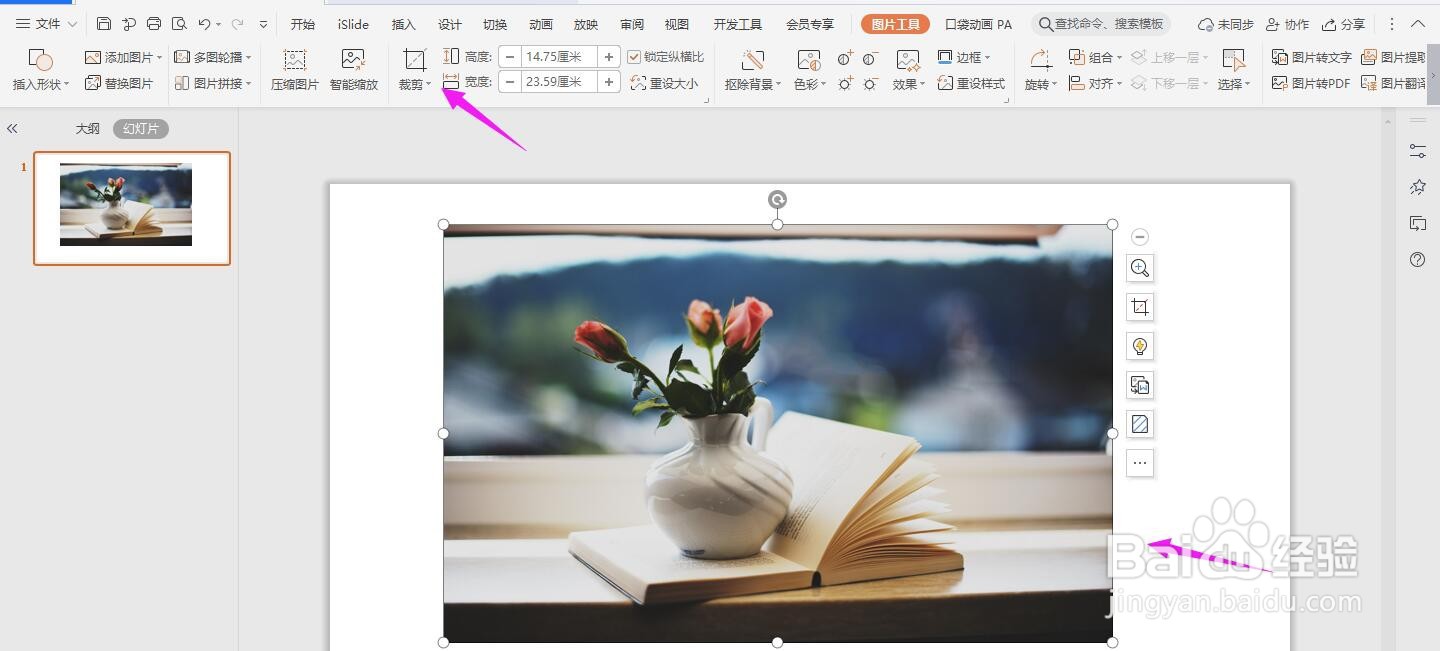Click the Collaborate (协作) button

1287,24
